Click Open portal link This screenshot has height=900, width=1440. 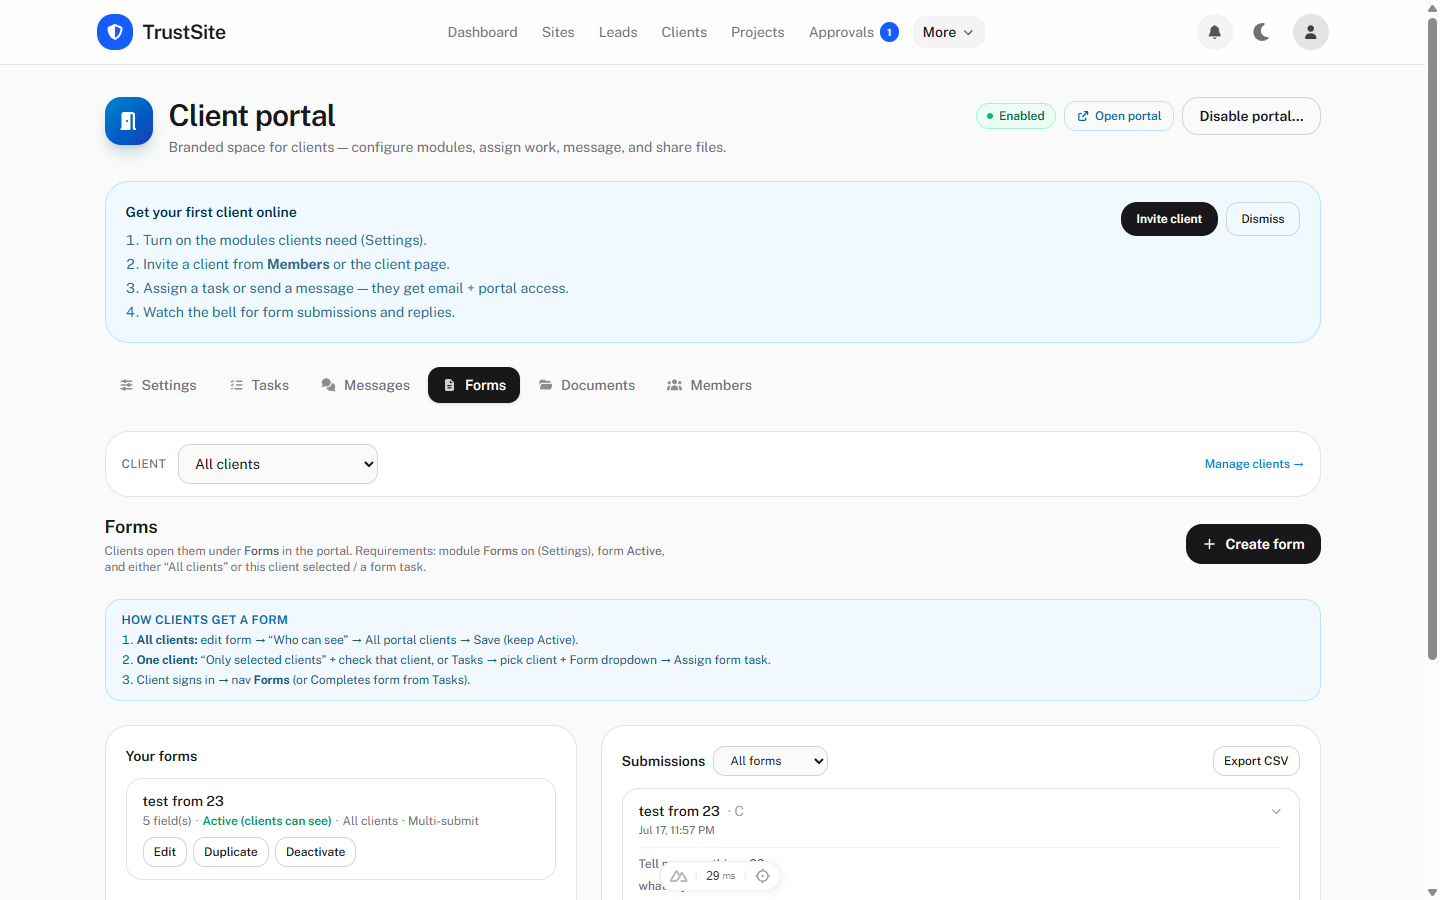coord(1119,116)
